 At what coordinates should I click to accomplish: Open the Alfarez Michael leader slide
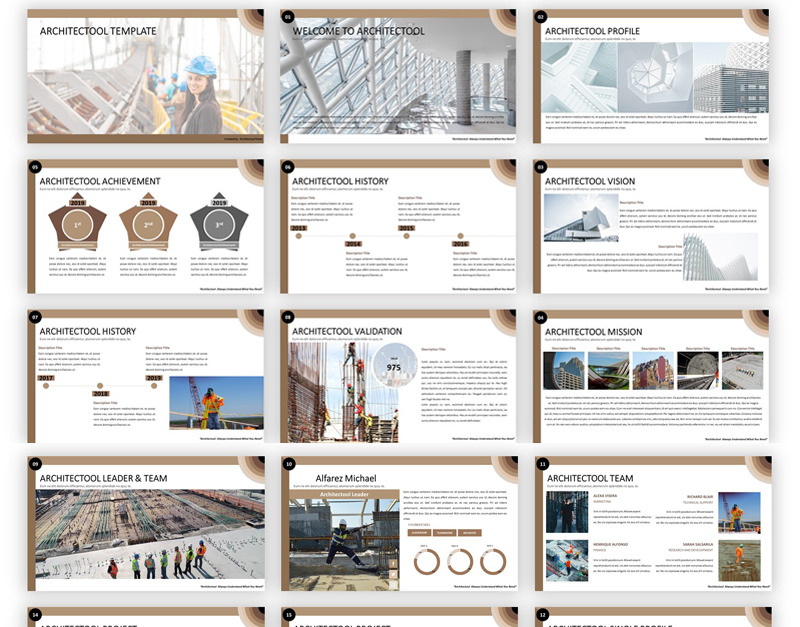tap(399, 523)
